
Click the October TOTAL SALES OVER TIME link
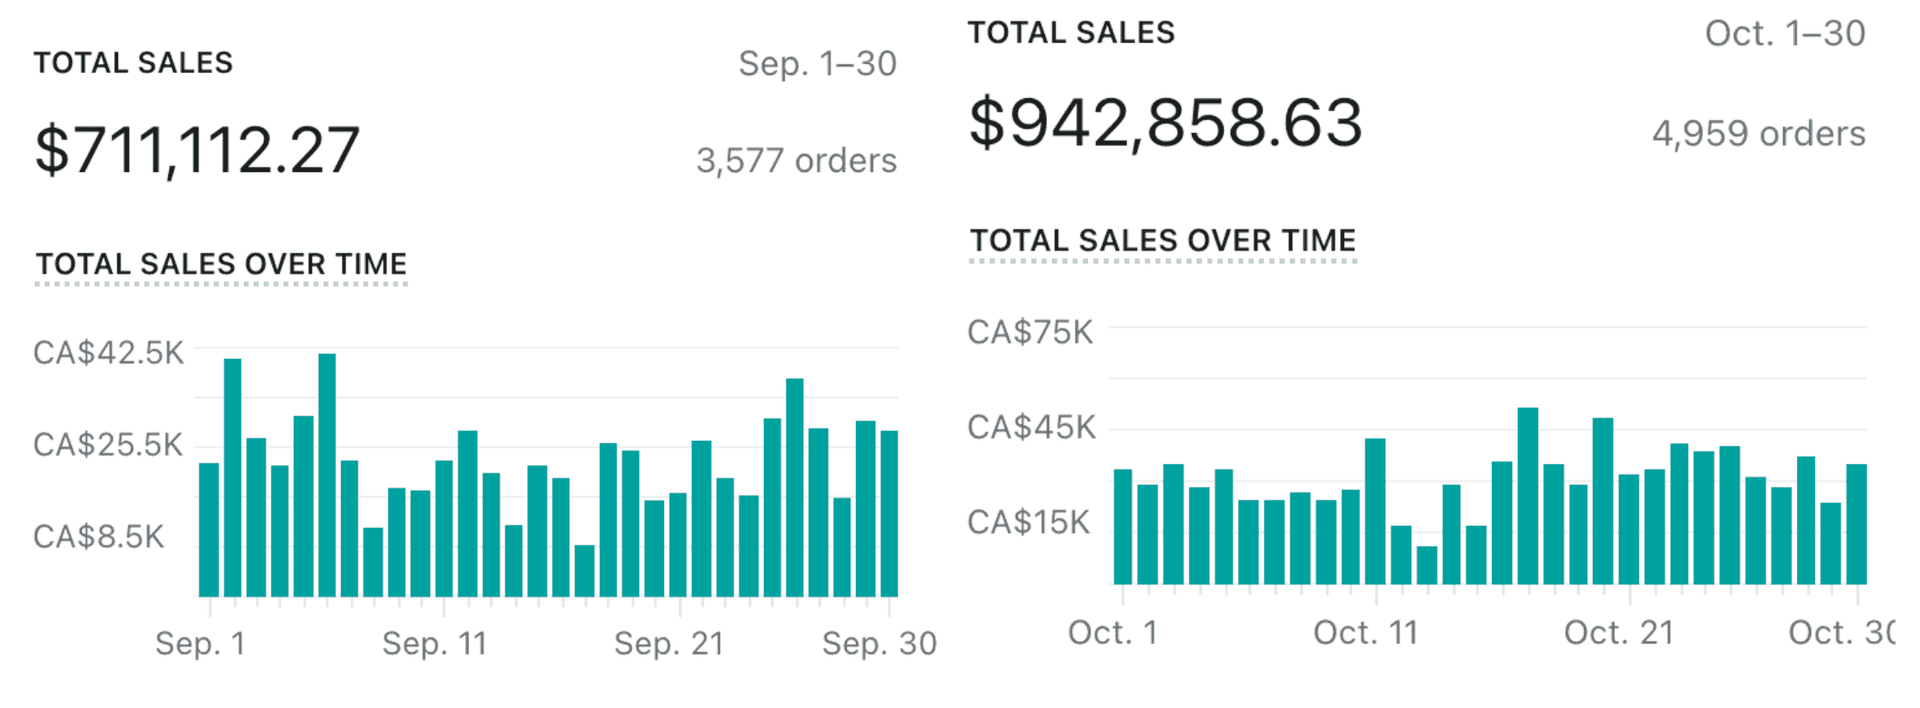(x=1163, y=241)
